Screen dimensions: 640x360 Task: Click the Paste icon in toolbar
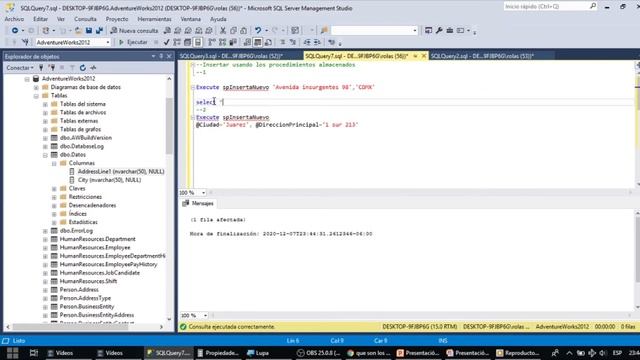tap(243, 31)
